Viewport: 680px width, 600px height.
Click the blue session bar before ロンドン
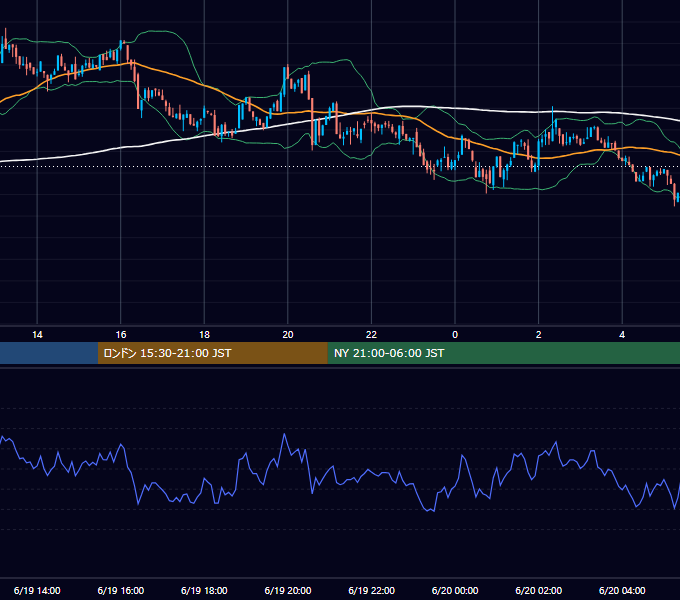pos(49,353)
